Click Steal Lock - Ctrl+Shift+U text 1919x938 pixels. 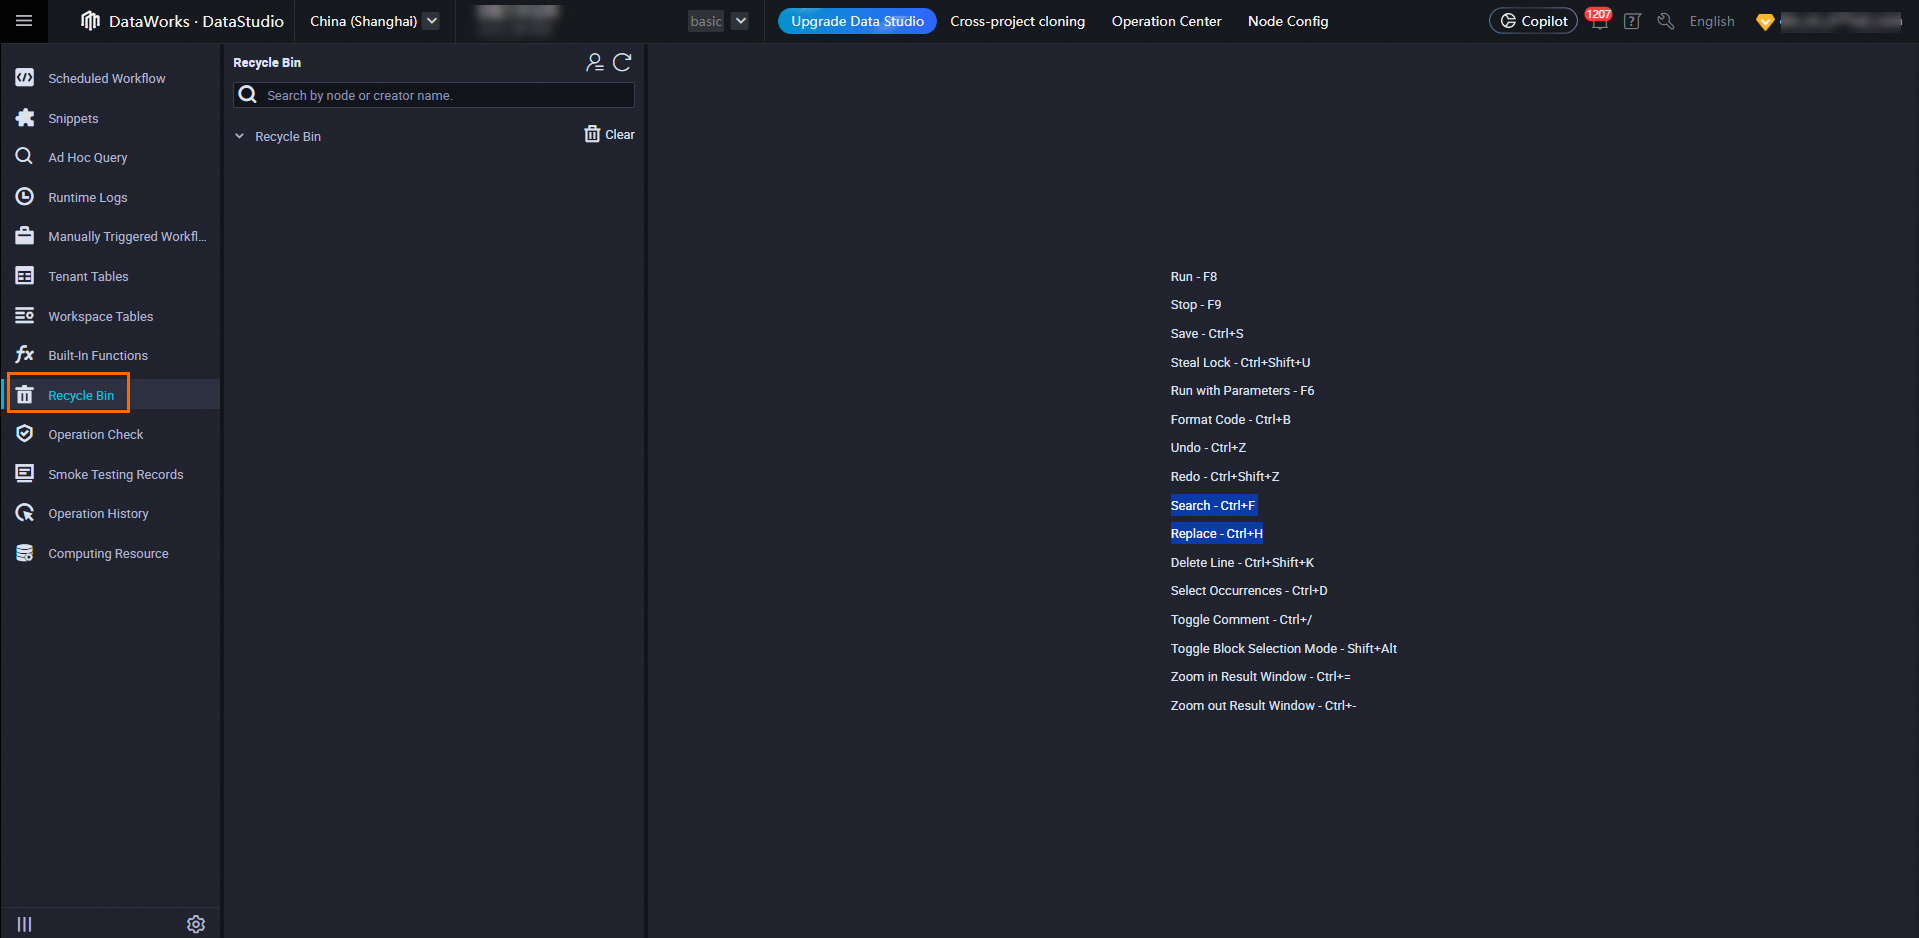[1240, 362]
